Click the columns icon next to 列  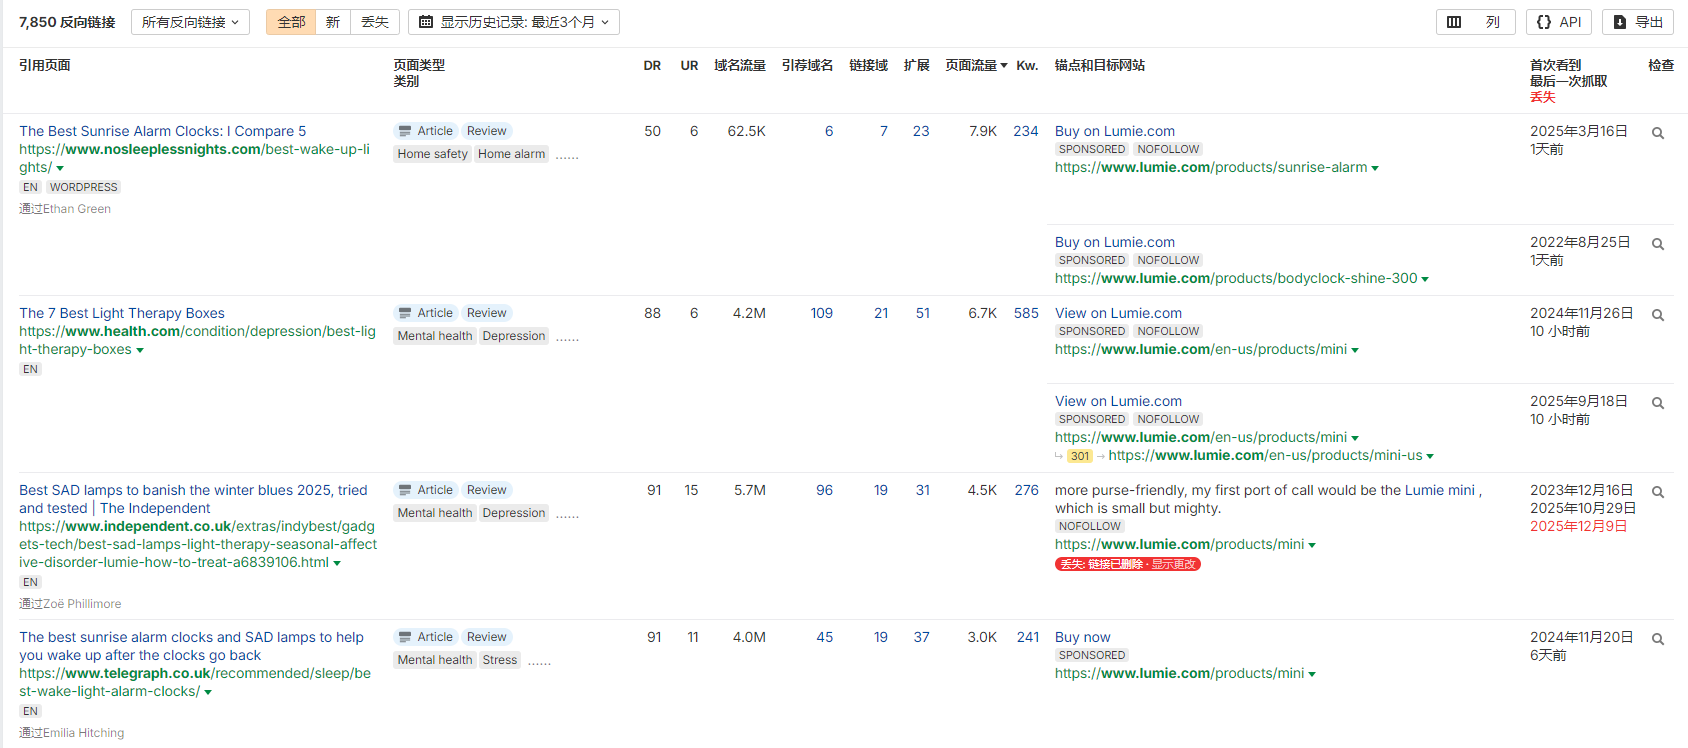point(1454,22)
